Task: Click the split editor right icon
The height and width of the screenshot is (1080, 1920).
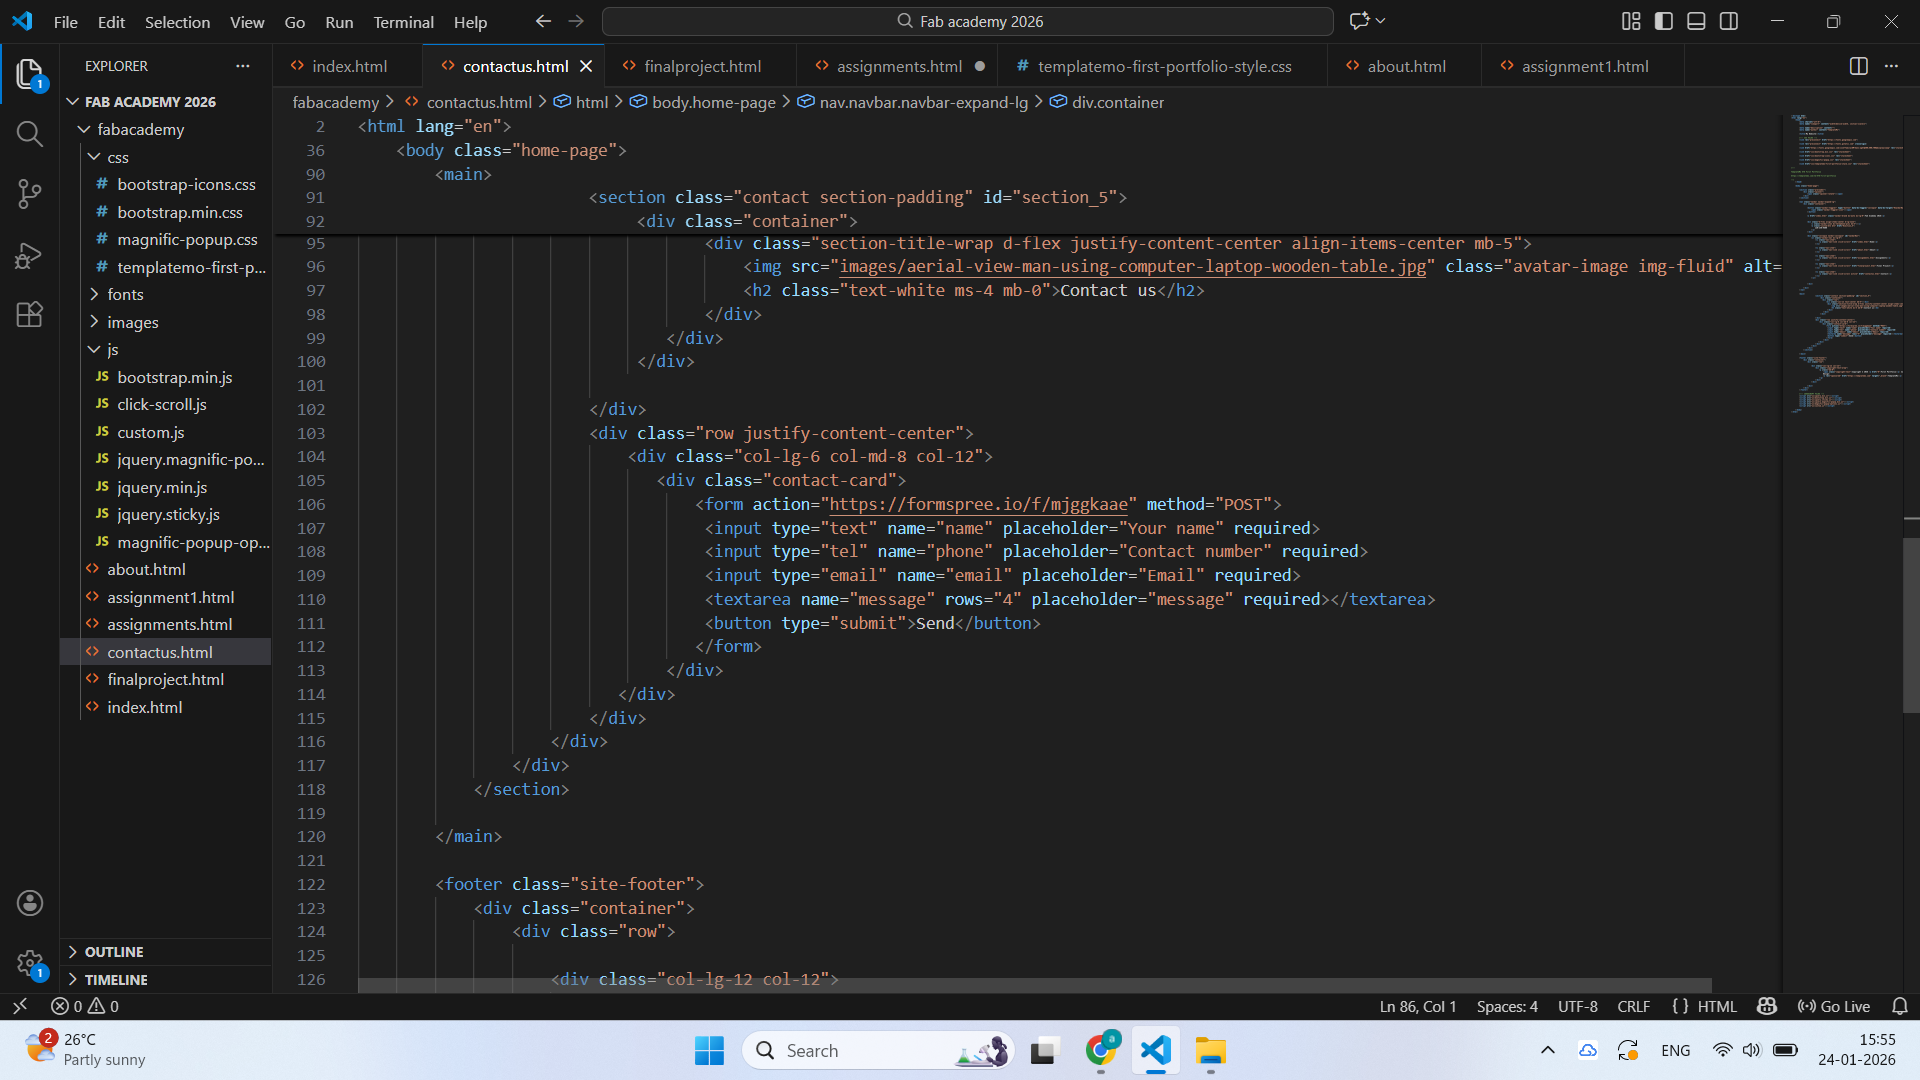Action: [x=1858, y=66]
